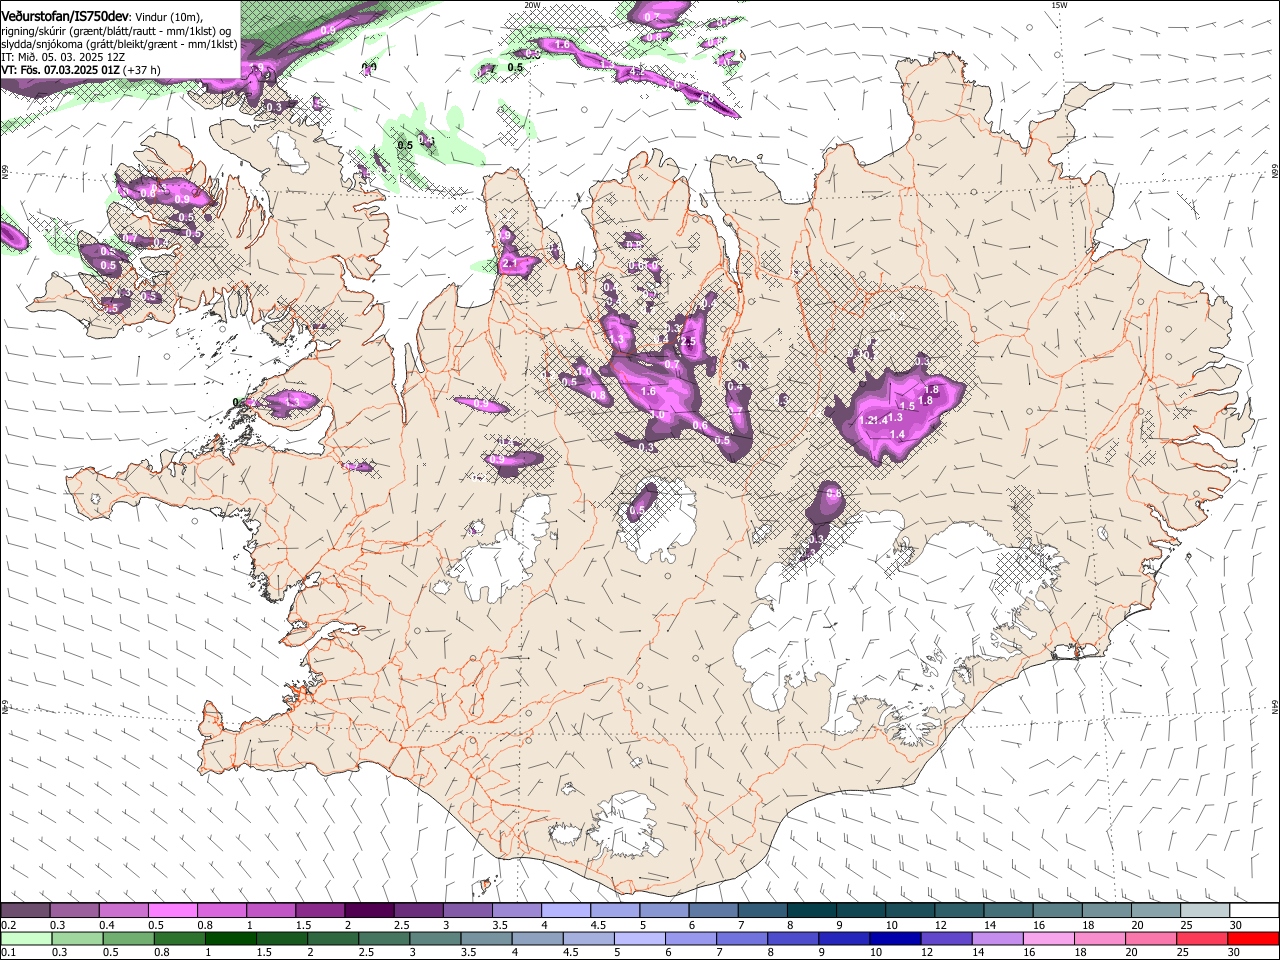Viewport: 1280px width, 960px height.
Task: Click the 'rigning/skúrir' legend description line
Action: click(116, 30)
